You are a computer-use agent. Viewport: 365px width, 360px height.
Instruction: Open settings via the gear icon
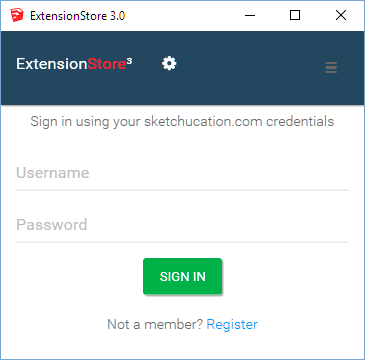169,63
